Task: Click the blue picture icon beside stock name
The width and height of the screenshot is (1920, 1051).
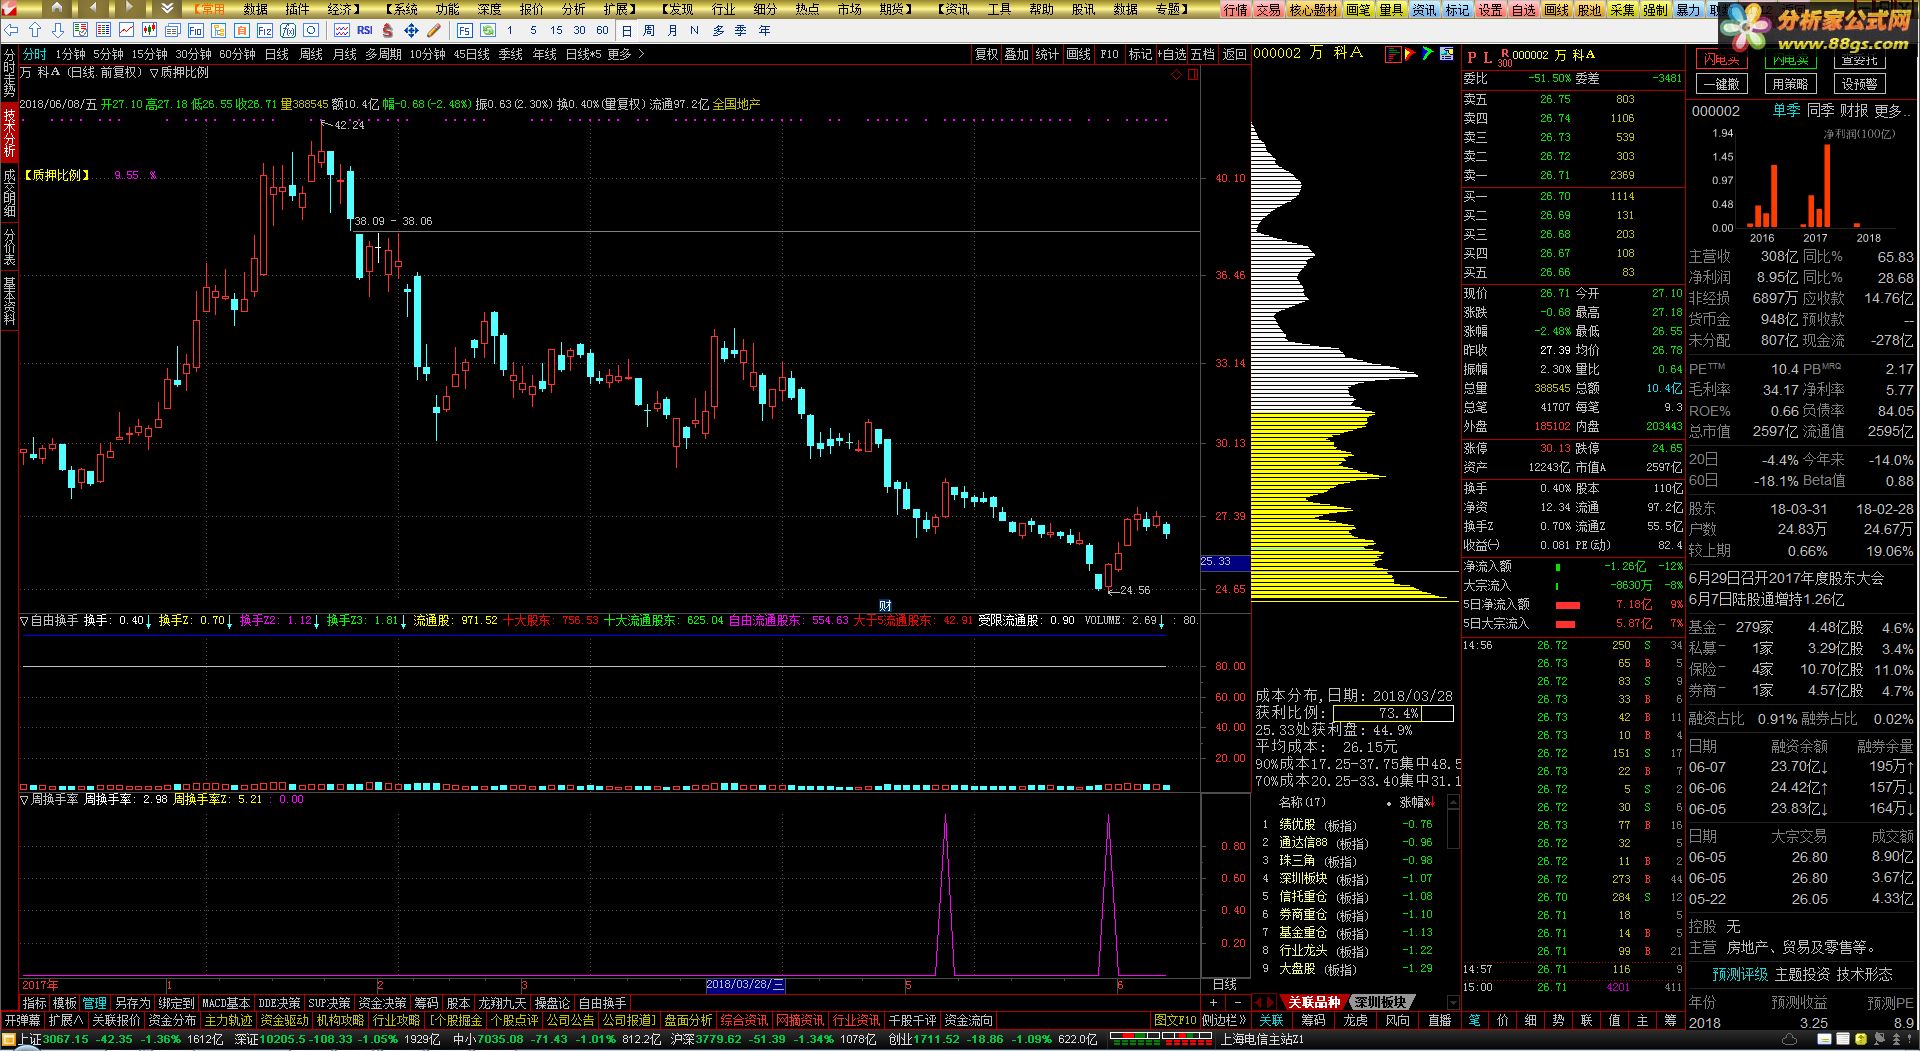Action: pos(1447,54)
